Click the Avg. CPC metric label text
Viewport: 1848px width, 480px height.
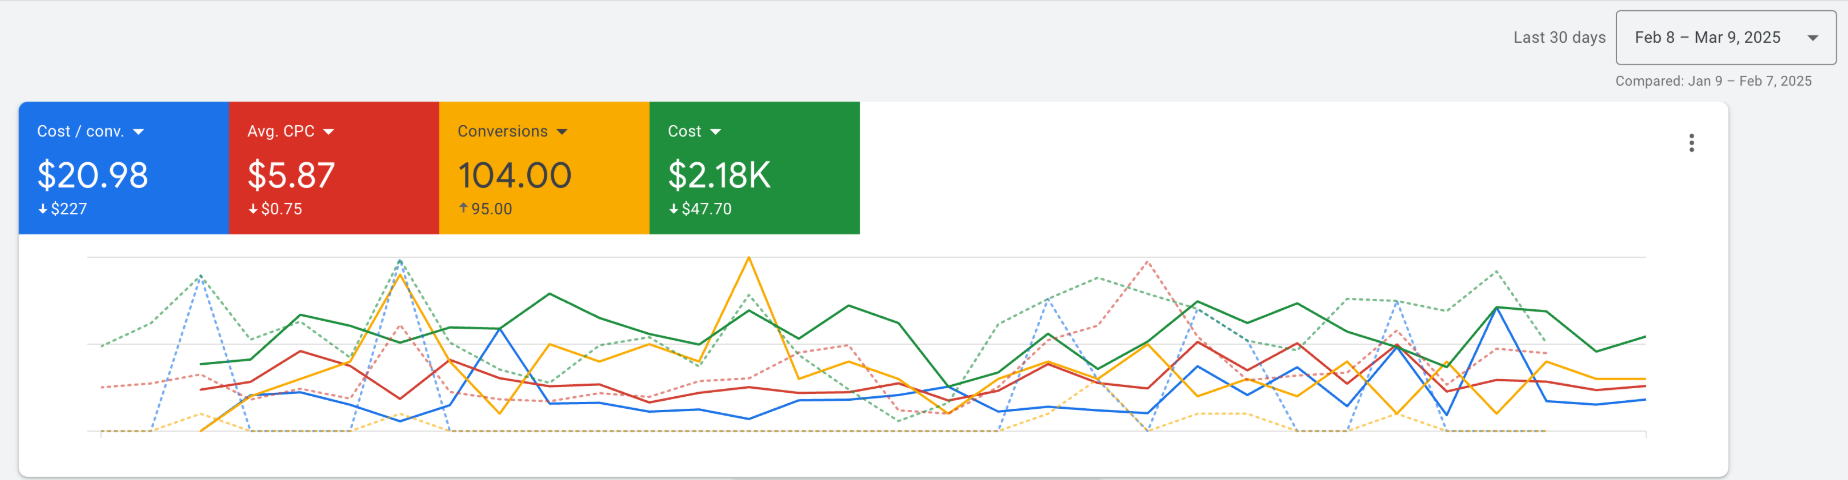point(280,132)
